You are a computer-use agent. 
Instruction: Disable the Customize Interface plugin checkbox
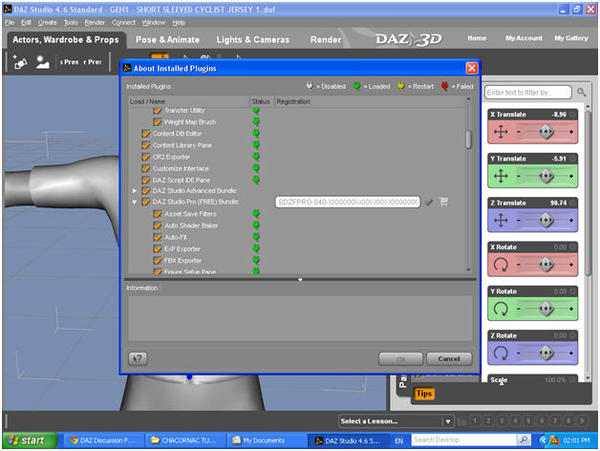145,168
